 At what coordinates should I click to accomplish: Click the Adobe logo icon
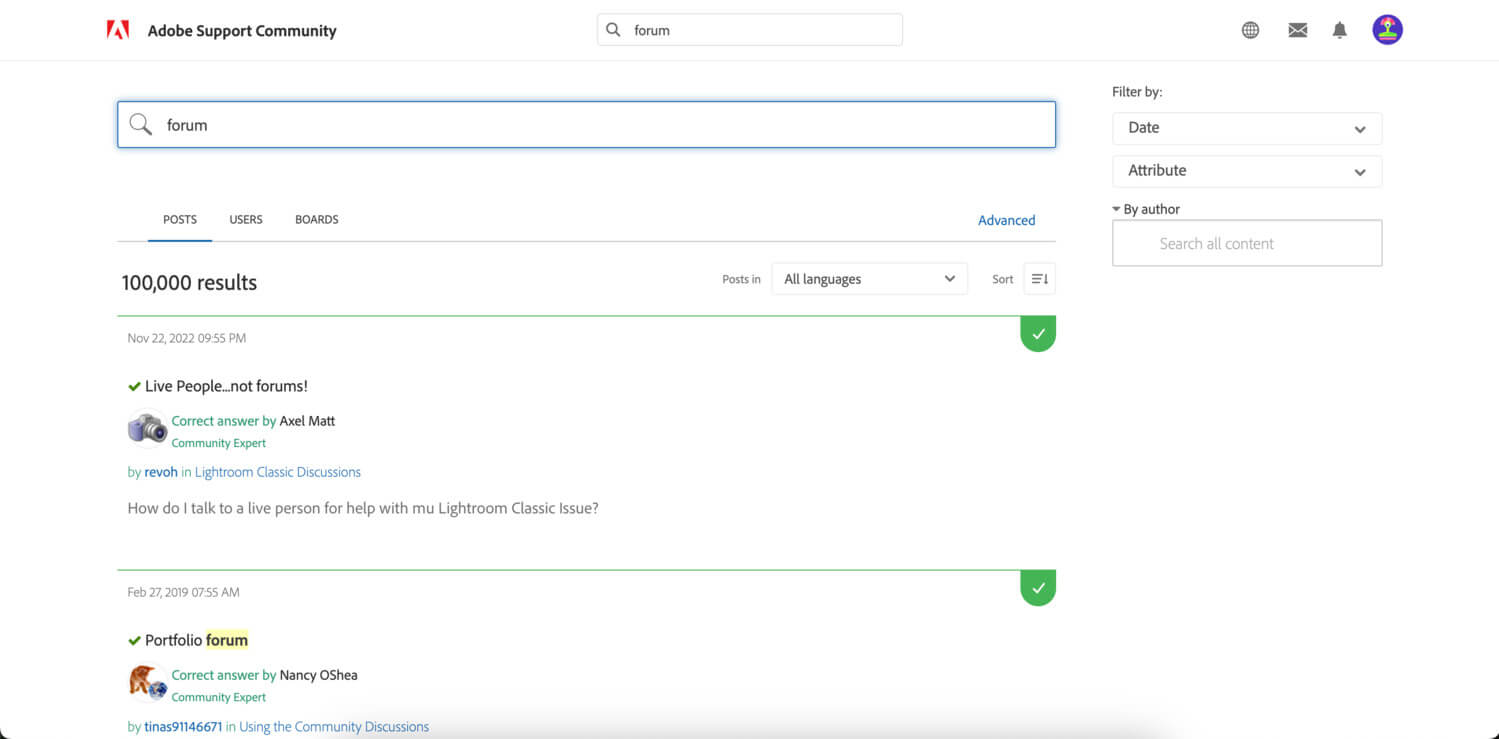click(x=118, y=30)
